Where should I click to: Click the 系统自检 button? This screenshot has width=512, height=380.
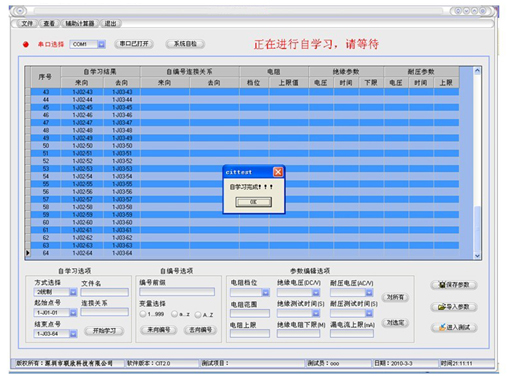pos(185,44)
